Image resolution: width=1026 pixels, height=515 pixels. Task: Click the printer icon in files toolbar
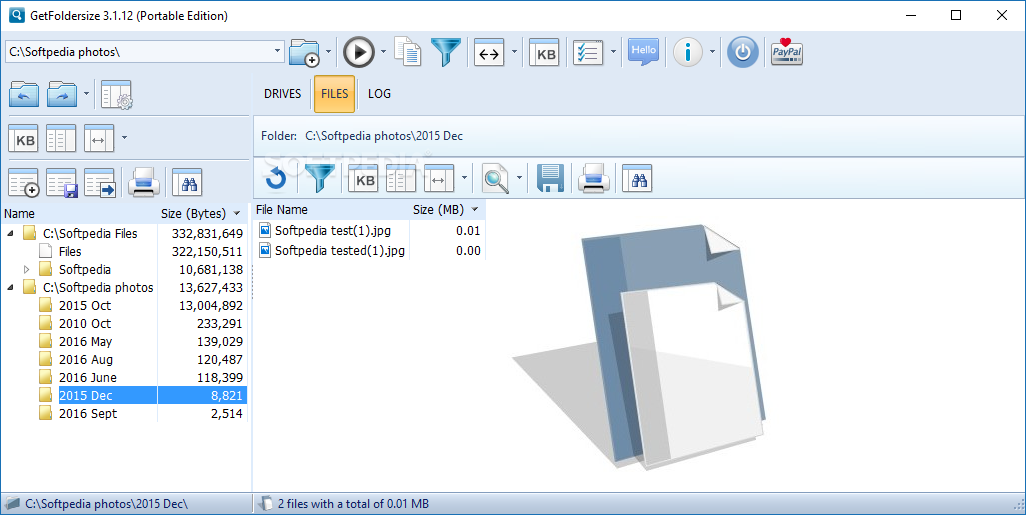pos(594,178)
